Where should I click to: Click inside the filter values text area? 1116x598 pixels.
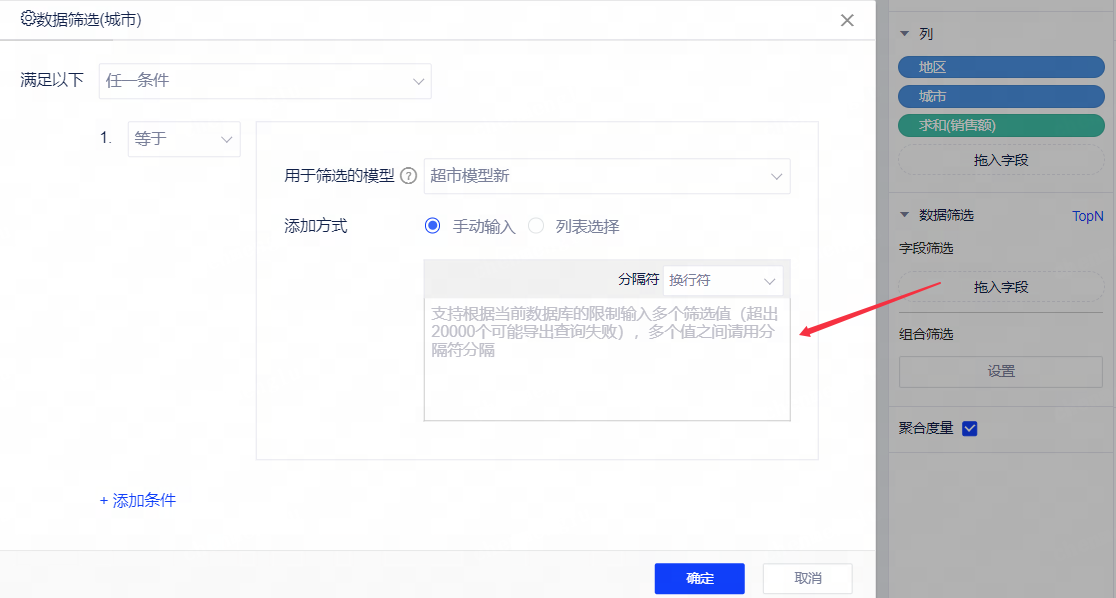[606, 370]
